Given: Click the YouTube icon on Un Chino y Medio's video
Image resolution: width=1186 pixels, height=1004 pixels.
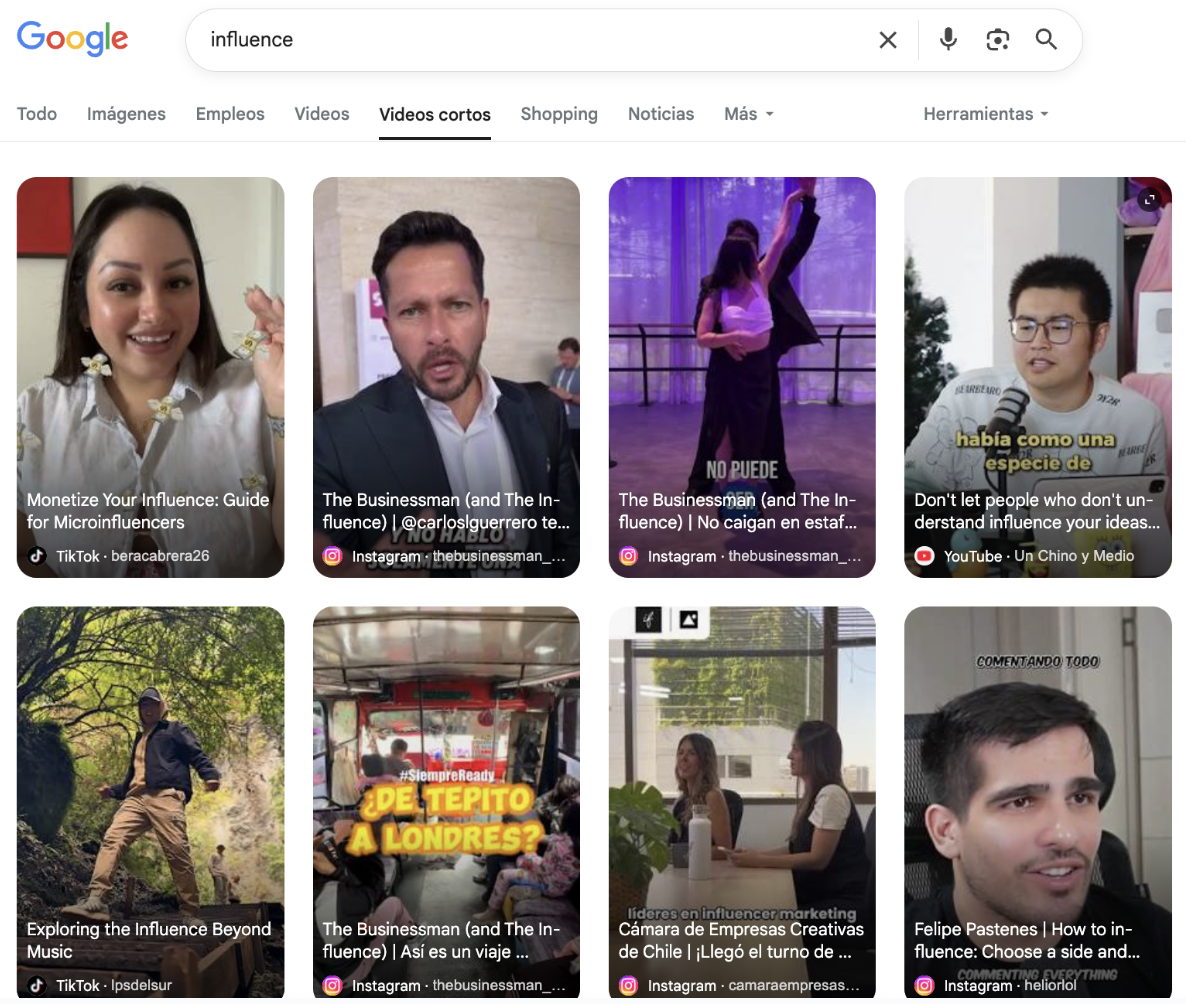Looking at the screenshot, I should pos(924,556).
